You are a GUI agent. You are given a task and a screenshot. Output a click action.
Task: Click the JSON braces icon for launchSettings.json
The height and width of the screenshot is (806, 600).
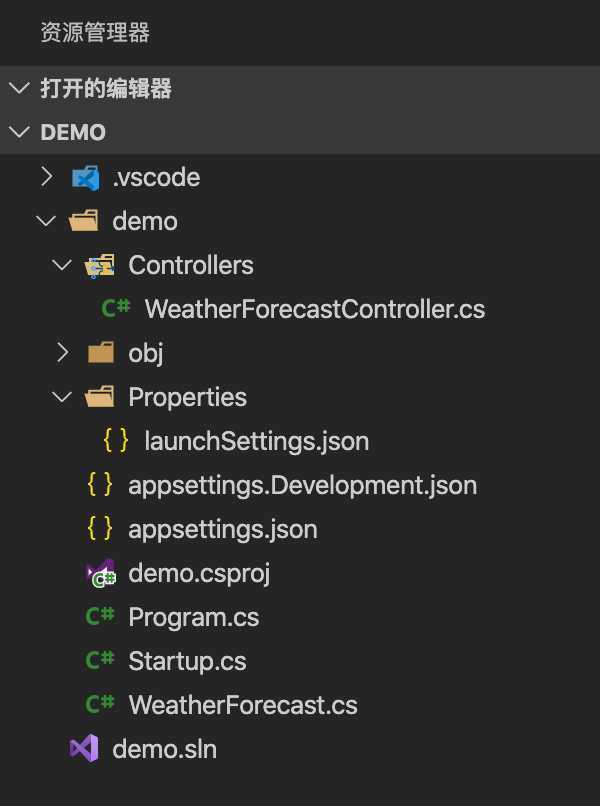[x=117, y=441]
